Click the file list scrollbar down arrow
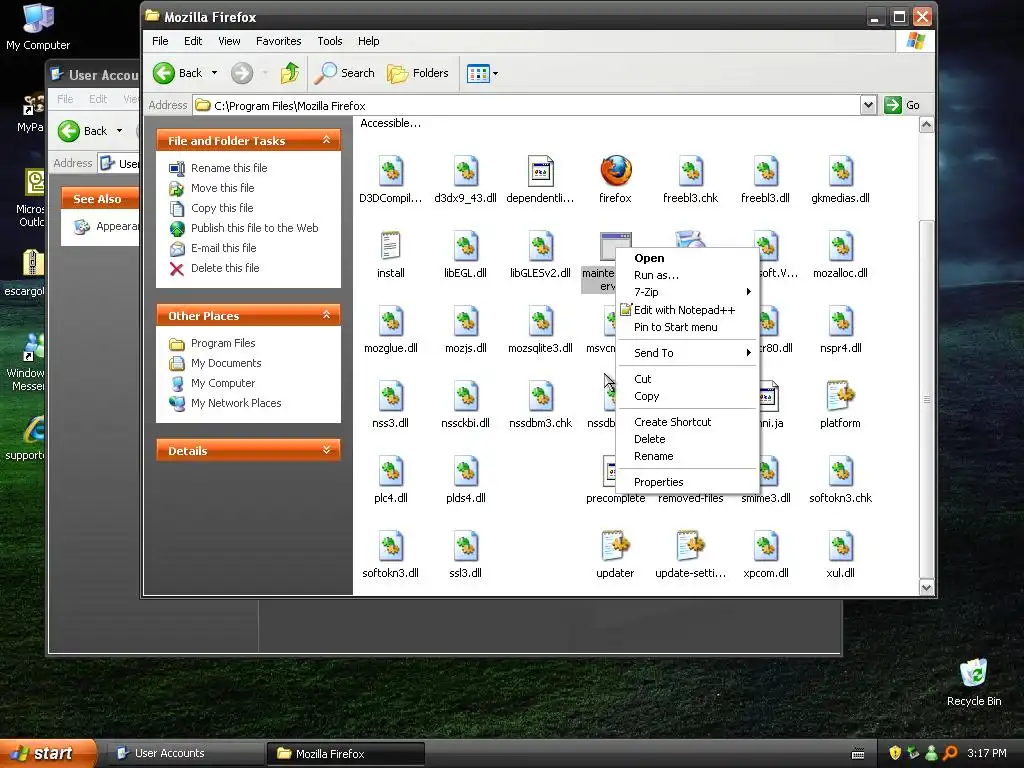 pyautogui.click(x=926, y=587)
